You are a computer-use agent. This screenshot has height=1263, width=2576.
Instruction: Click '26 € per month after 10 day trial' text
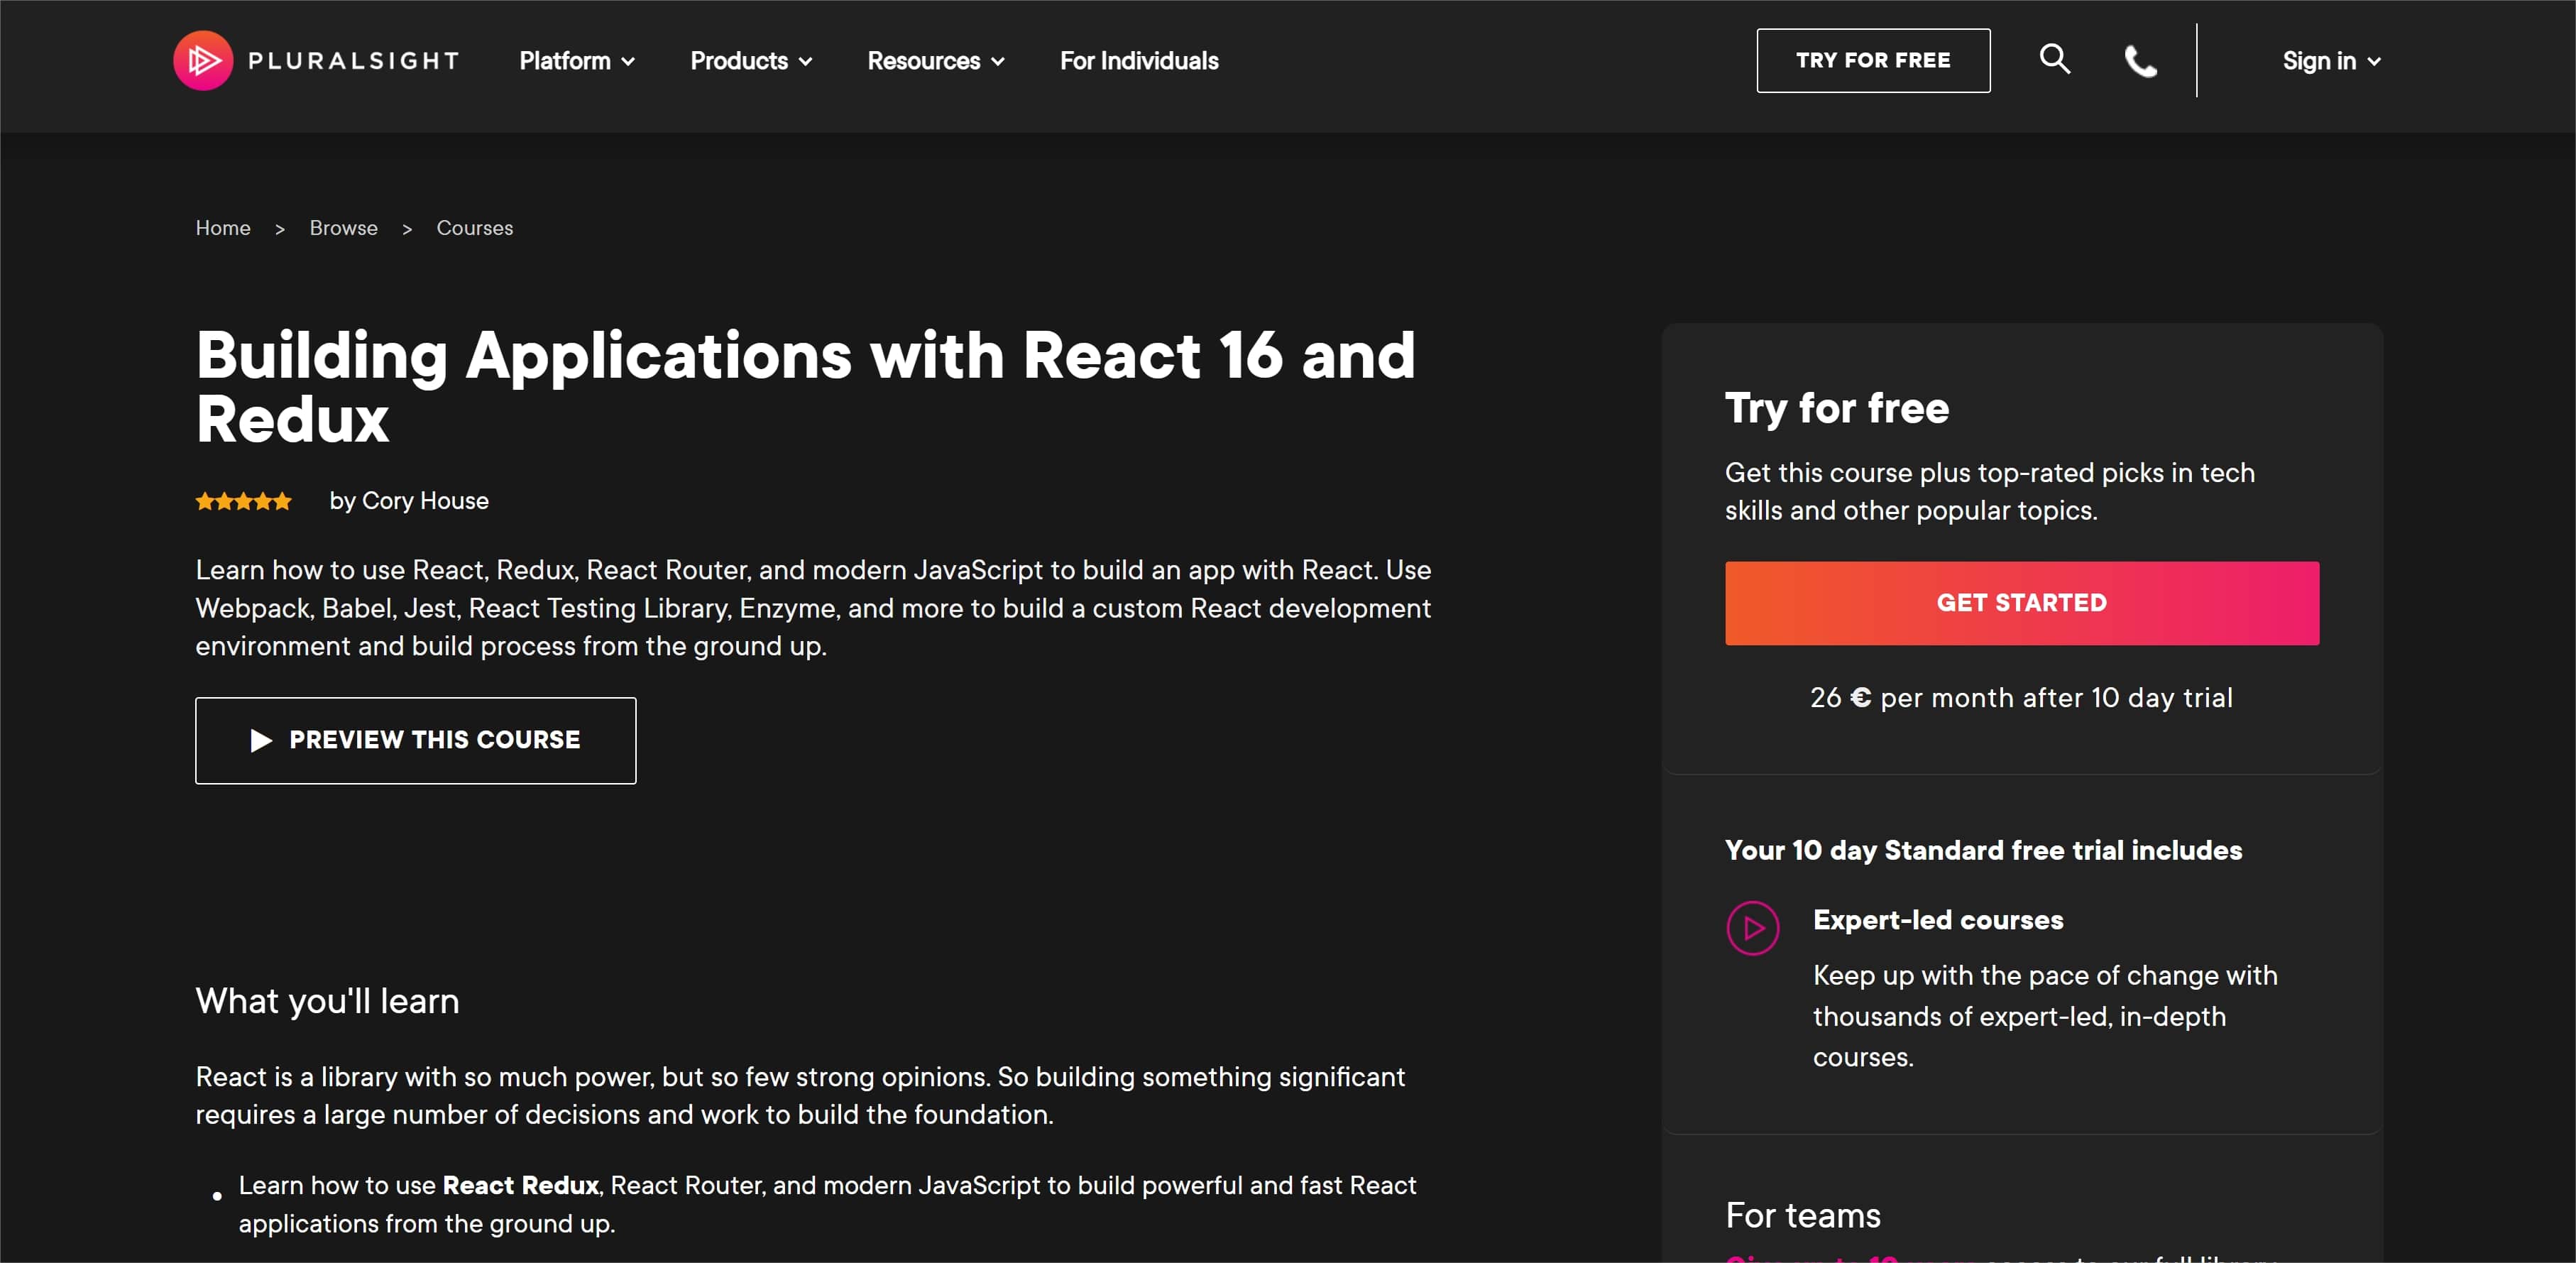click(x=2021, y=698)
